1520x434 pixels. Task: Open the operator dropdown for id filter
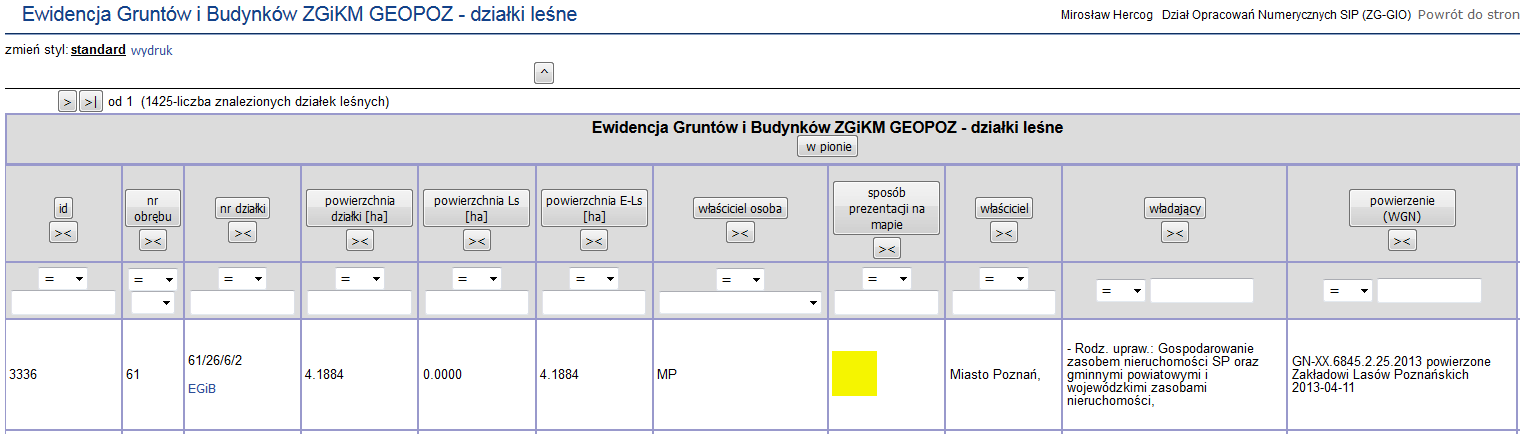point(62,279)
